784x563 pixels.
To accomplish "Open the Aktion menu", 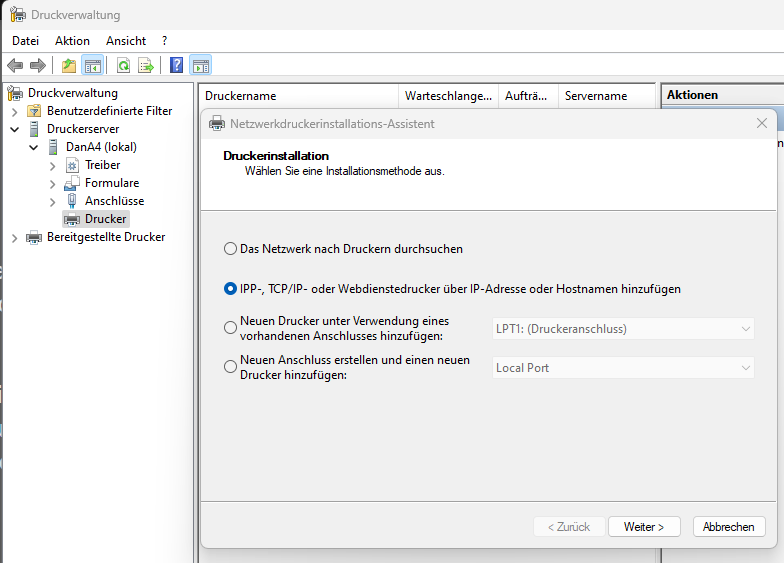I will 72,40.
